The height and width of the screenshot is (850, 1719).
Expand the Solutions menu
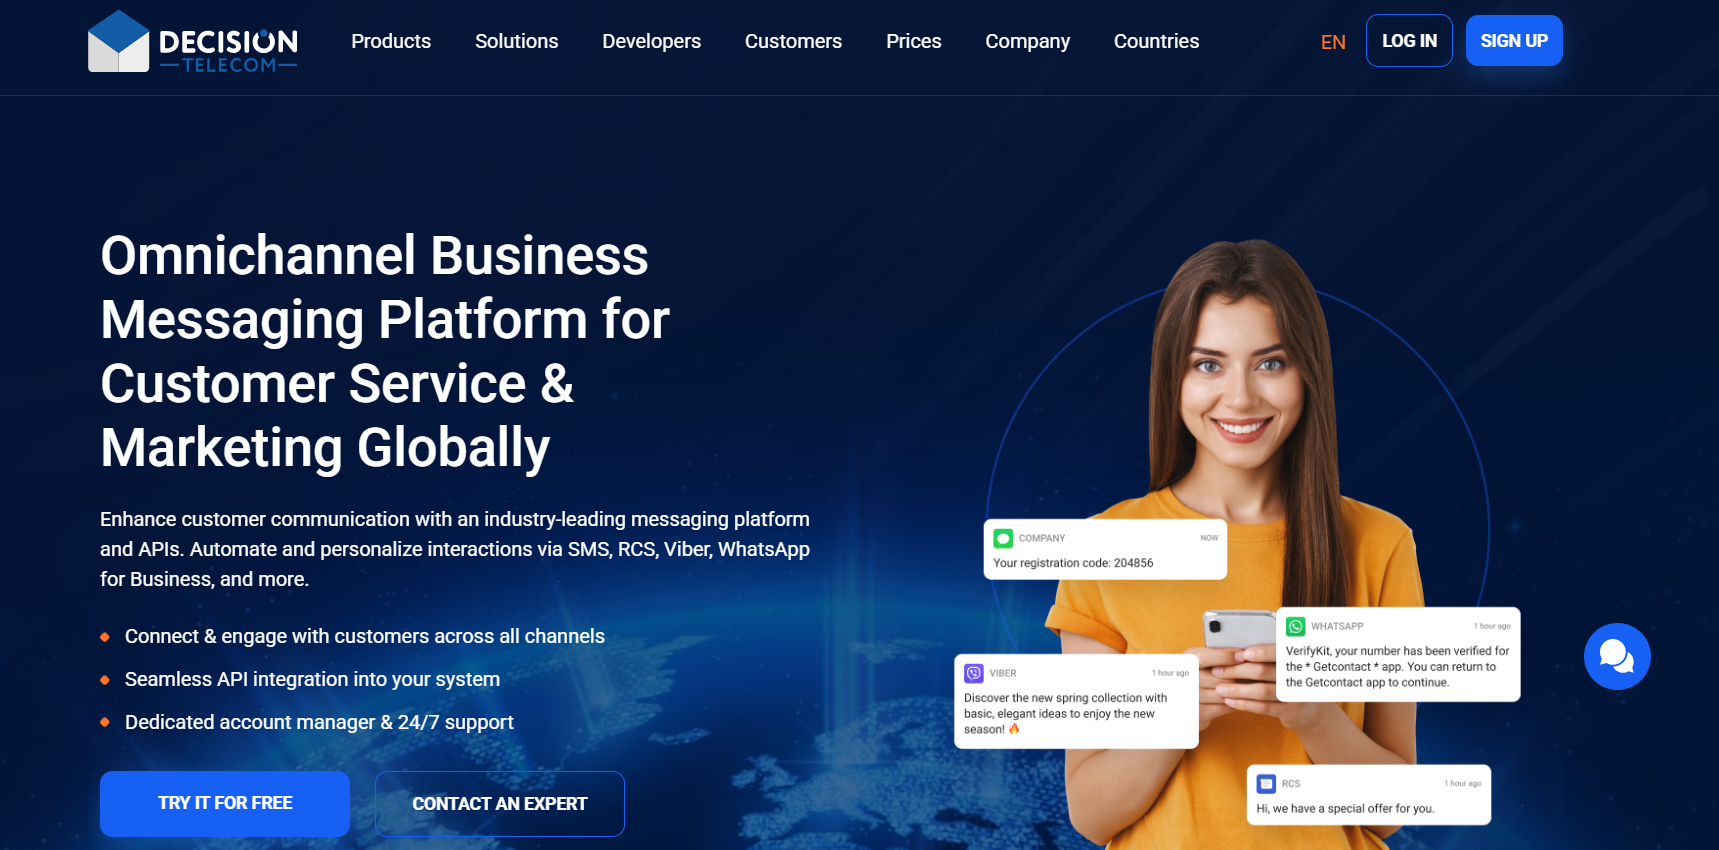[516, 41]
